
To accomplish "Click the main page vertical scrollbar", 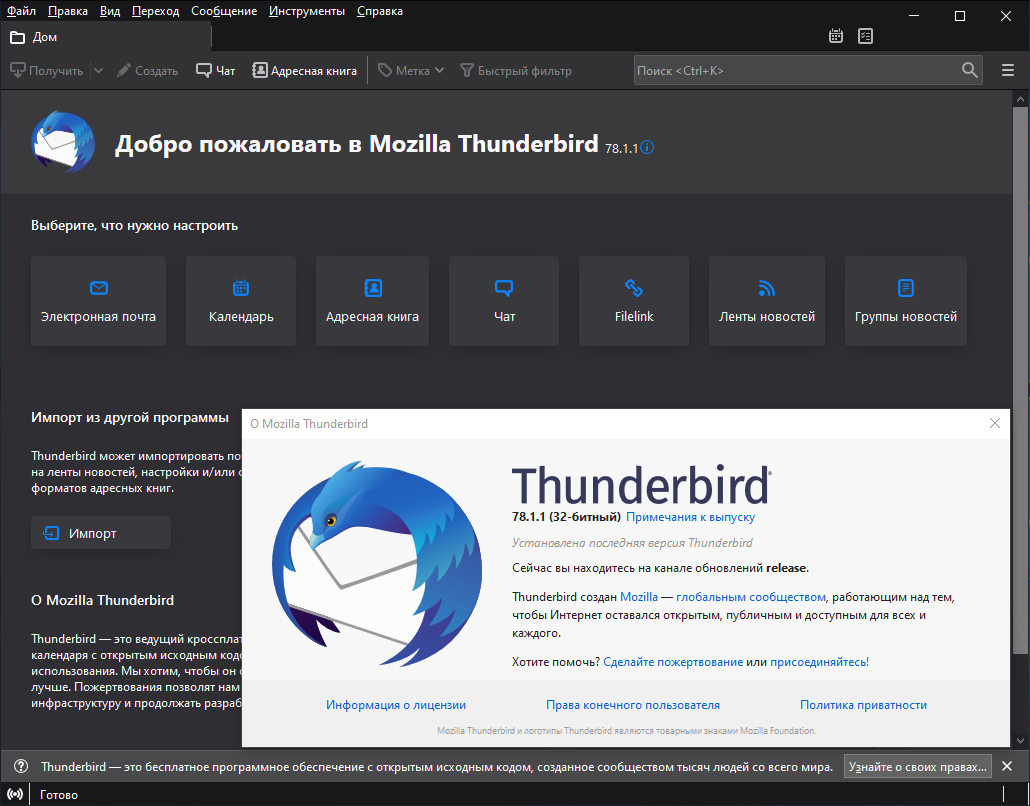I will (1020, 379).
